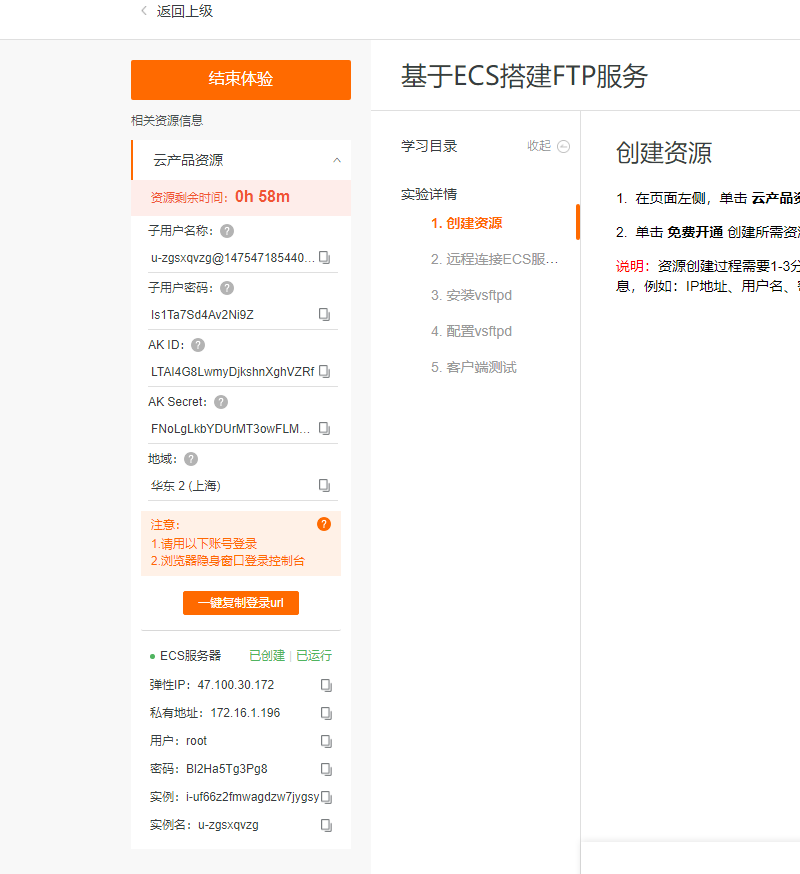Image resolution: width=800 pixels, height=874 pixels.
Task: Click the 结束体验 button
Action: coord(240,80)
